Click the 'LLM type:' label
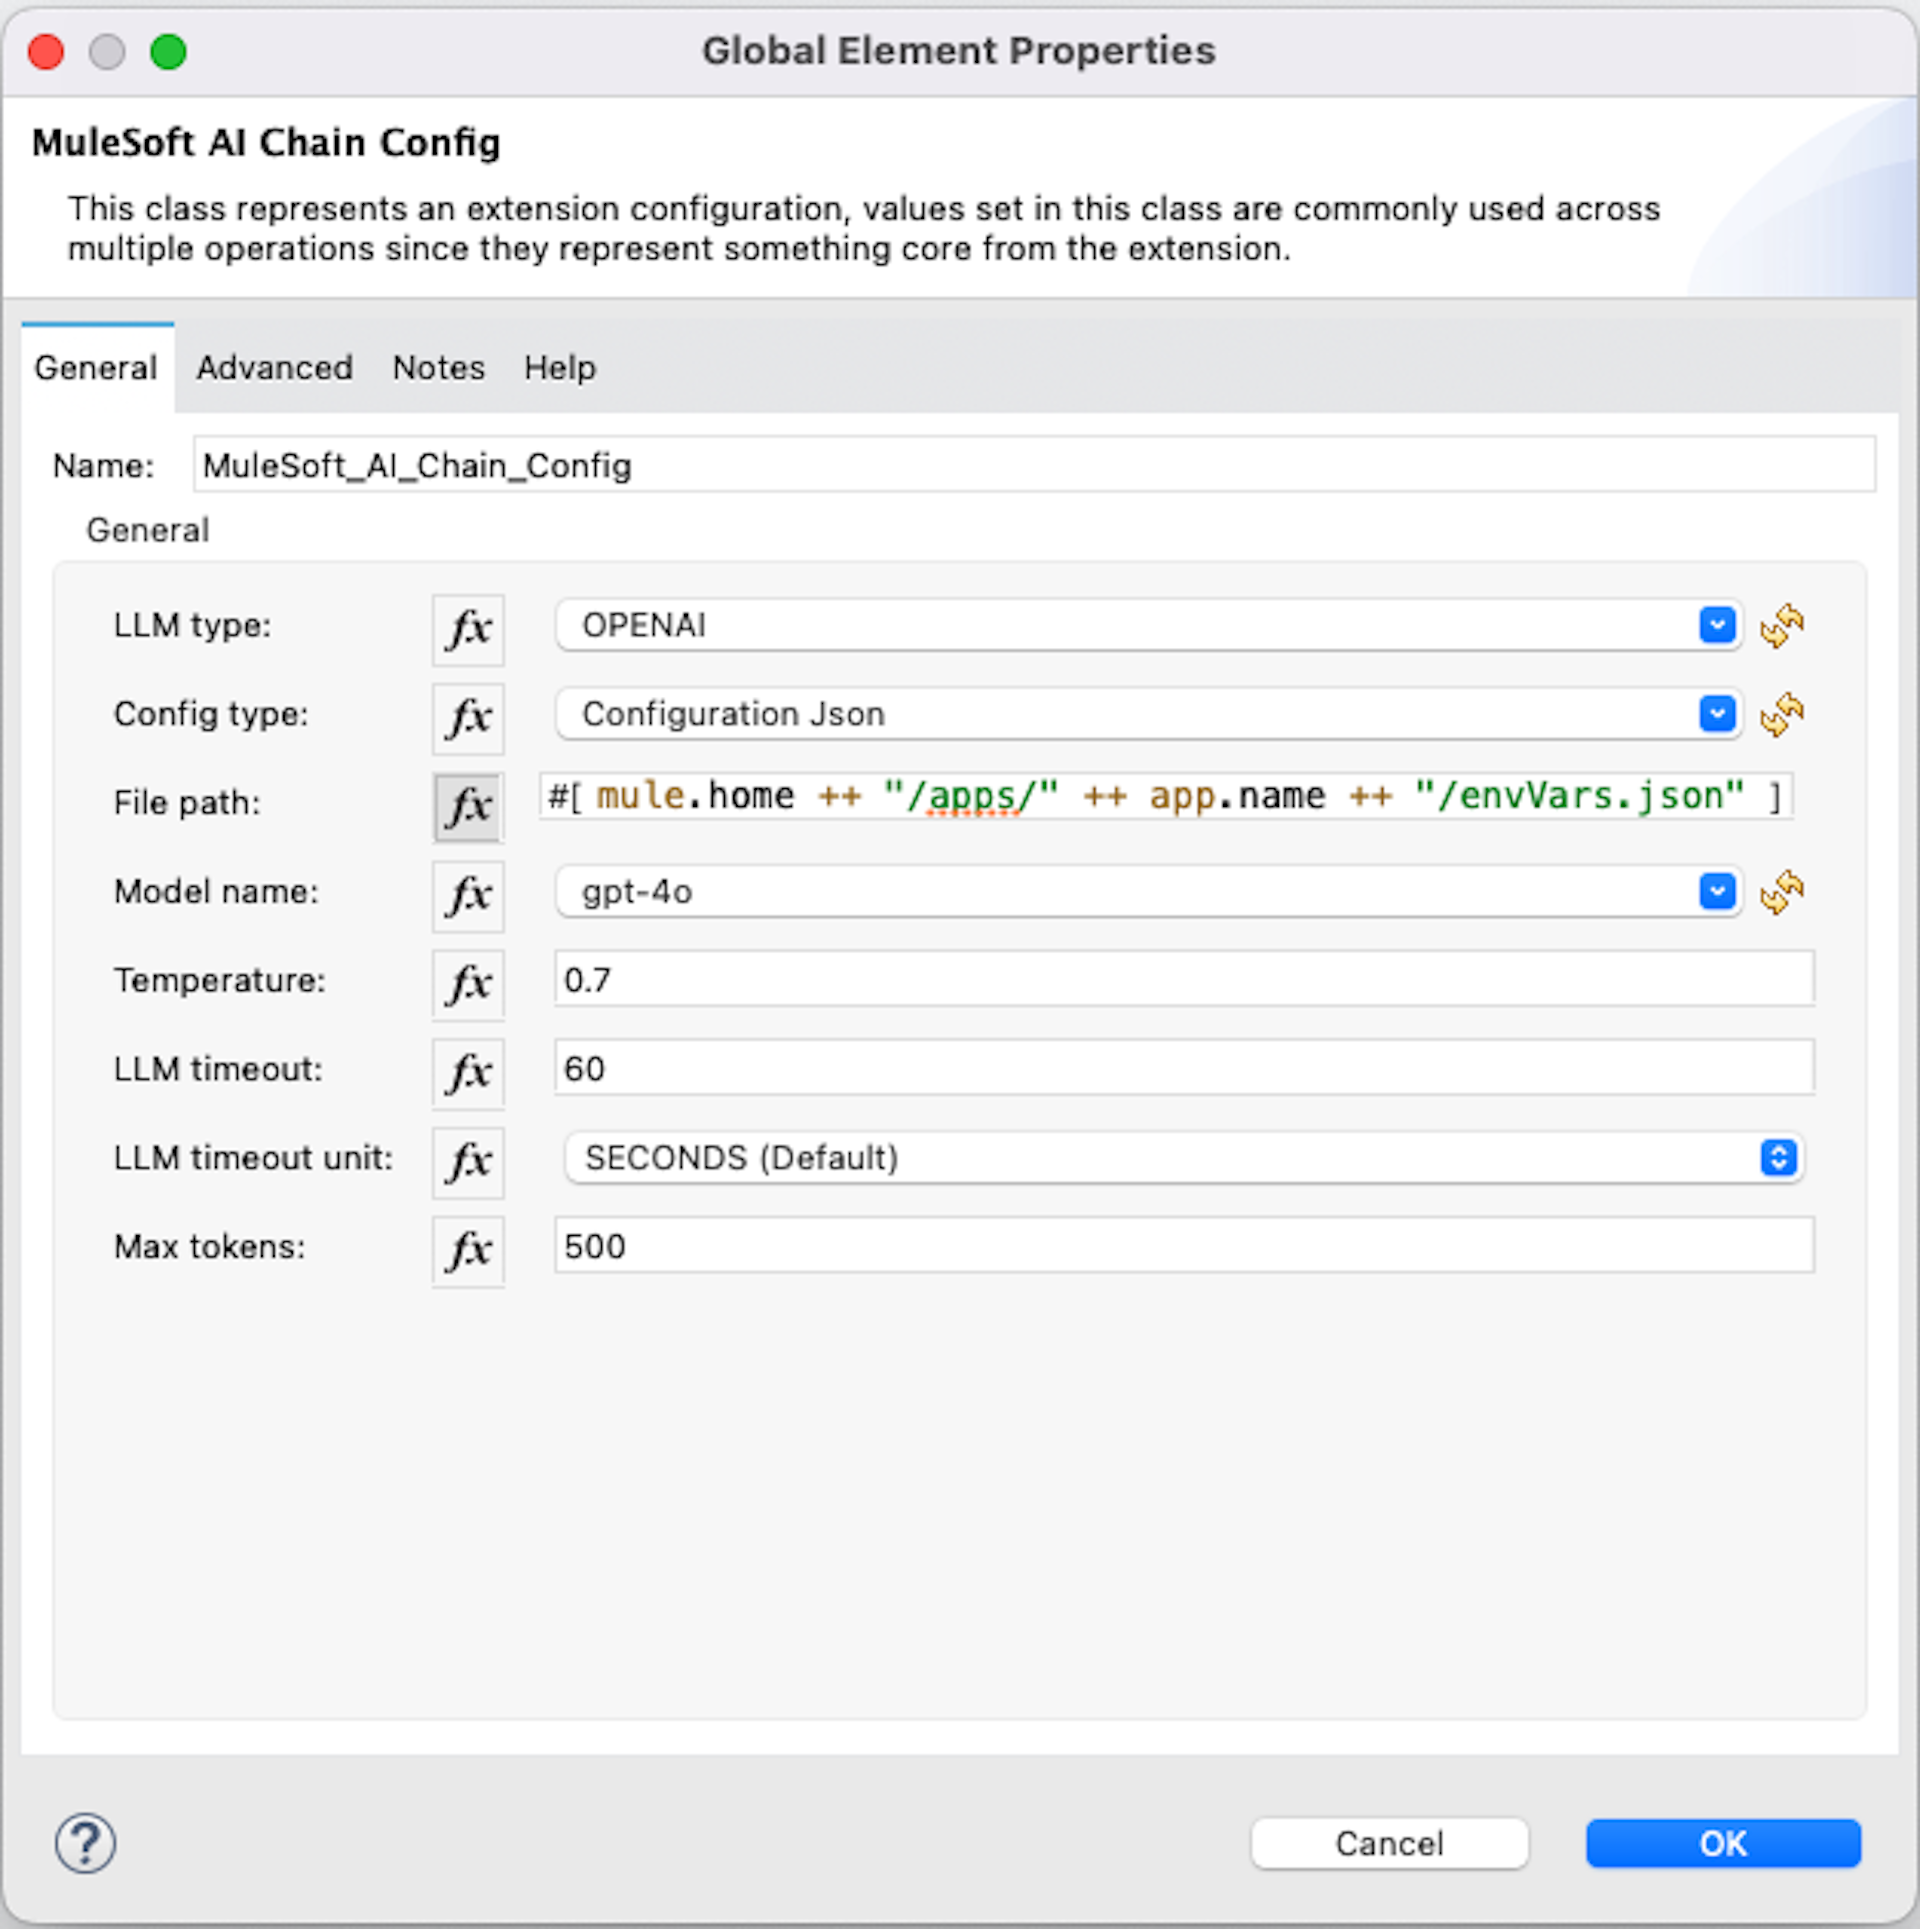 (x=192, y=626)
